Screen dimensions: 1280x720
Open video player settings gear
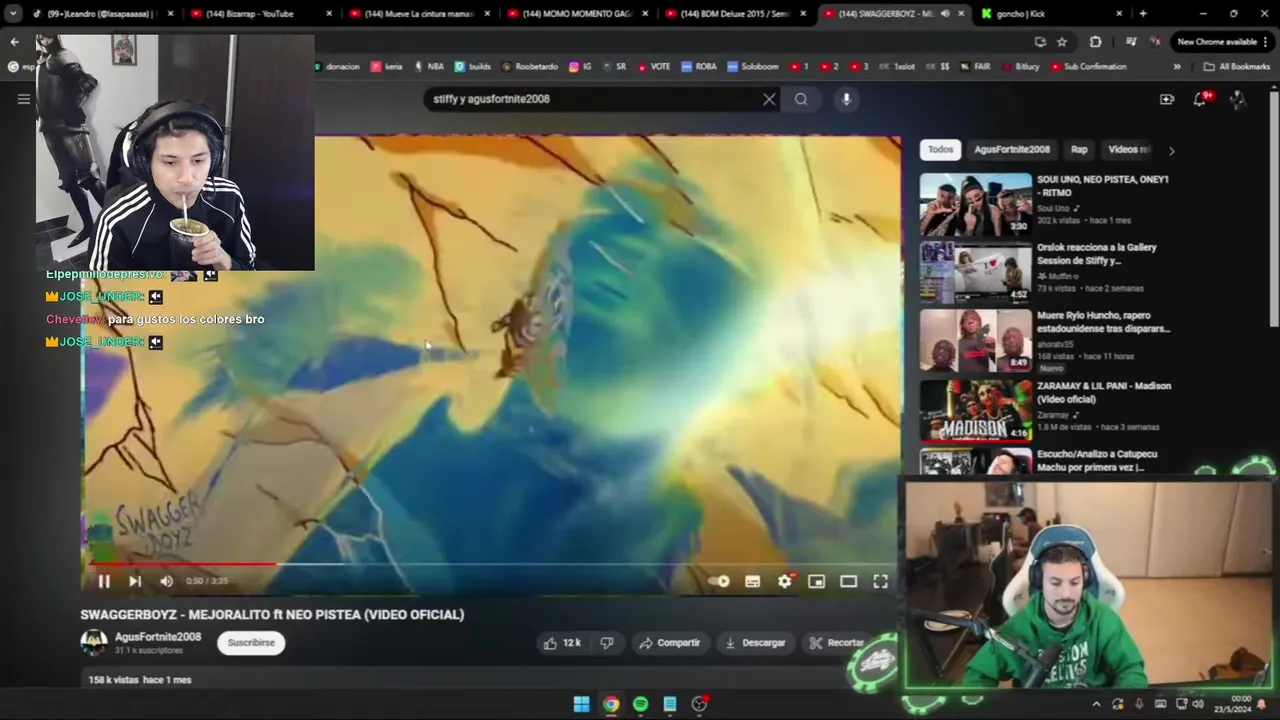(x=785, y=581)
